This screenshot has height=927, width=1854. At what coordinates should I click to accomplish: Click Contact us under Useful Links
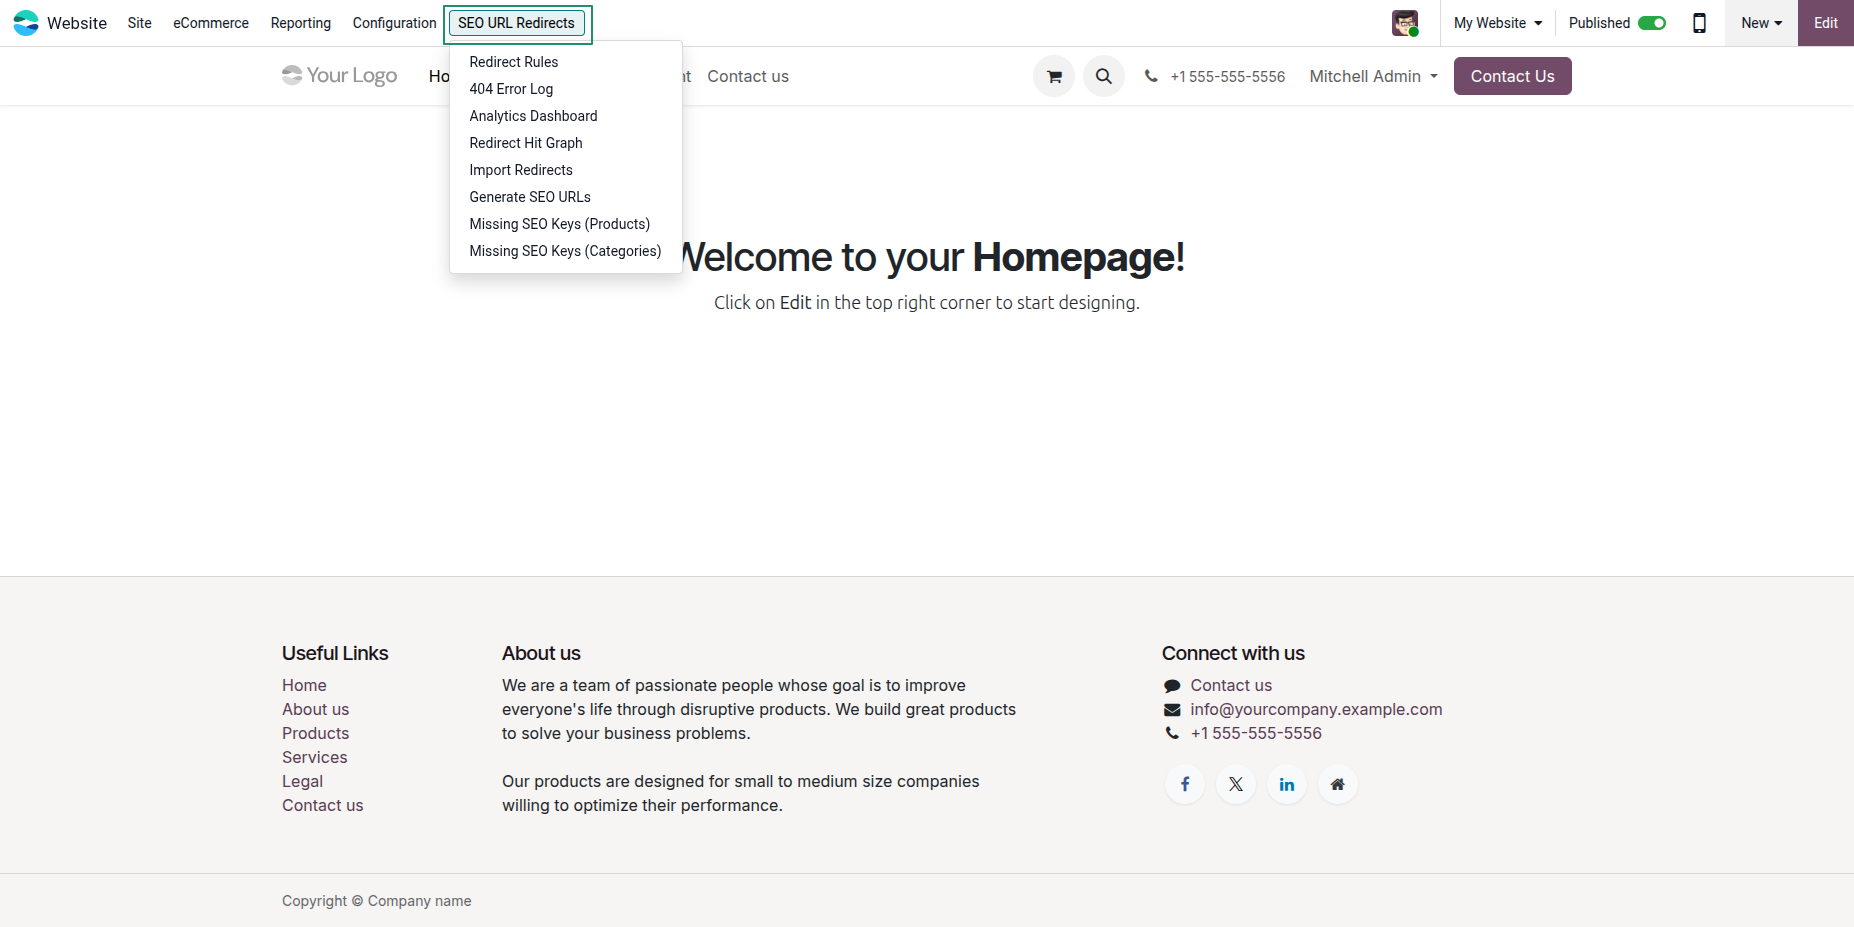pyautogui.click(x=323, y=805)
